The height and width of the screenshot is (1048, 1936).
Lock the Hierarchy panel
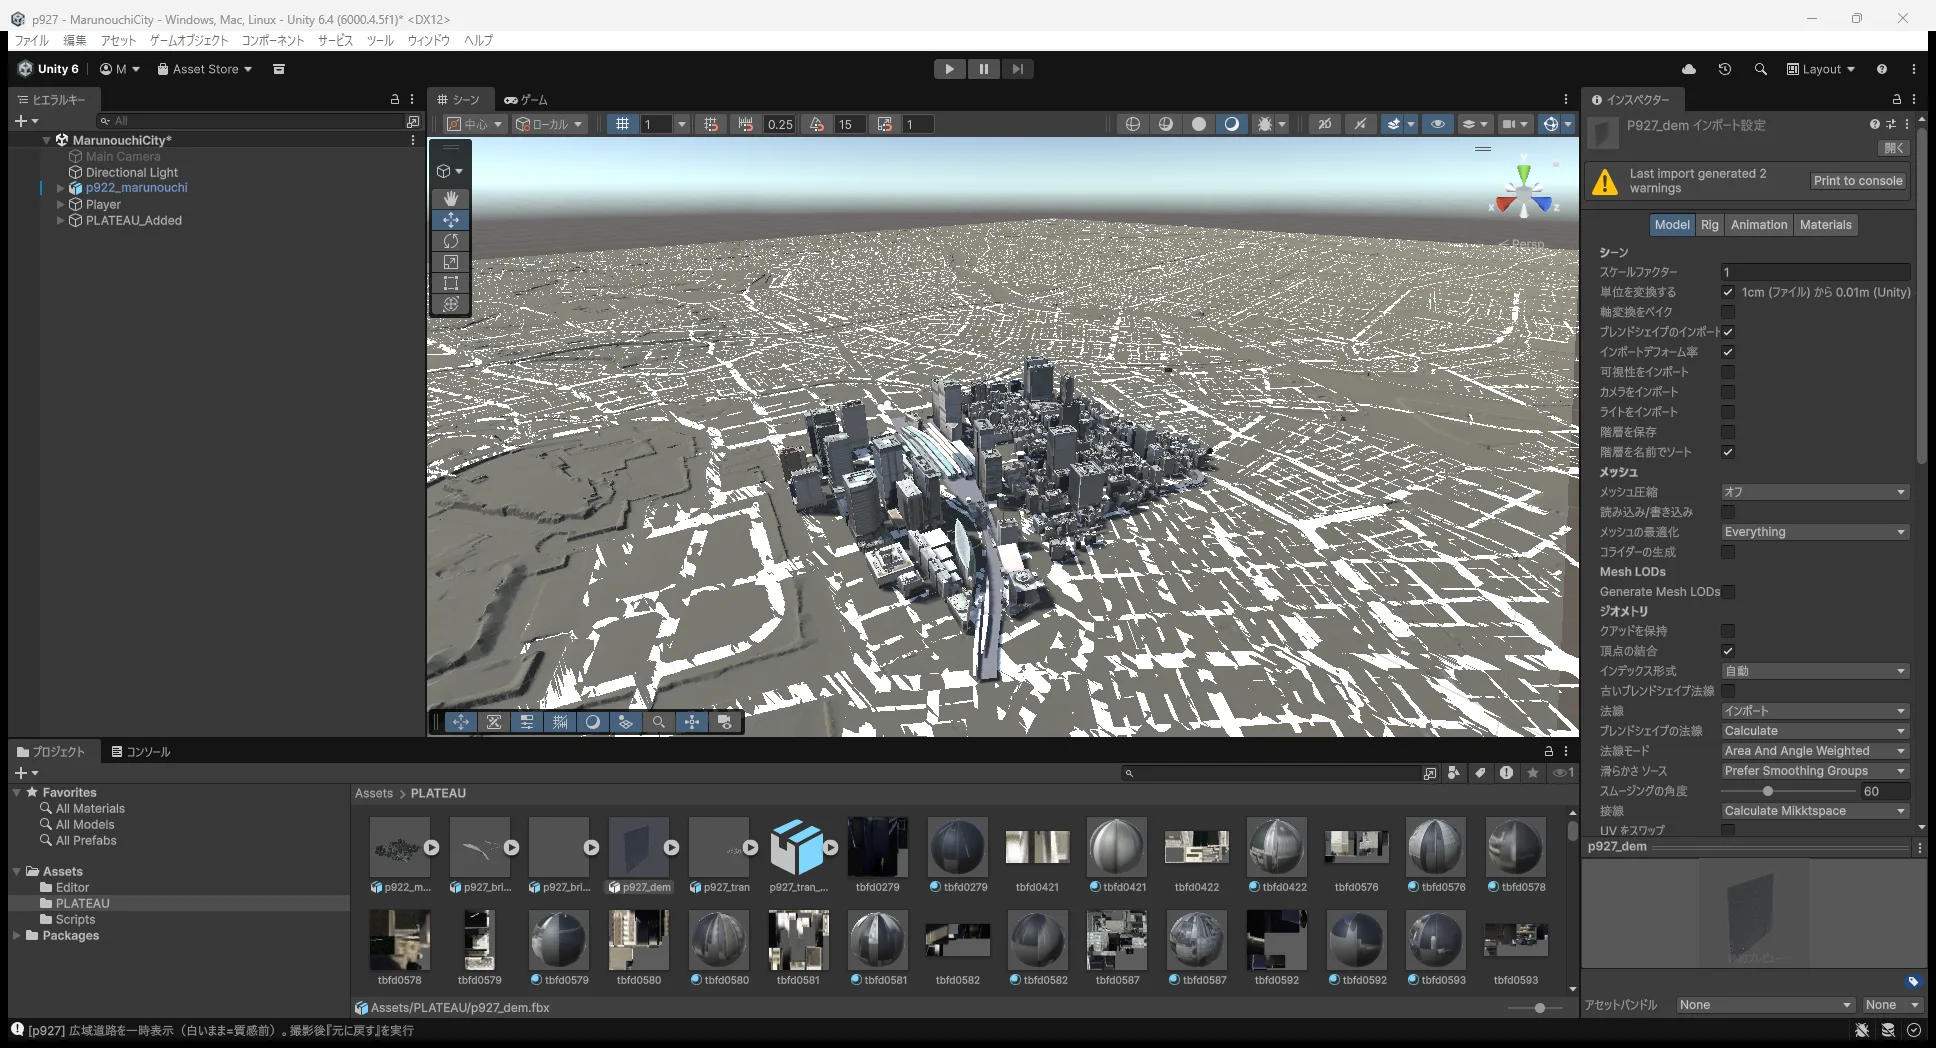pyautogui.click(x=395, y=99)
